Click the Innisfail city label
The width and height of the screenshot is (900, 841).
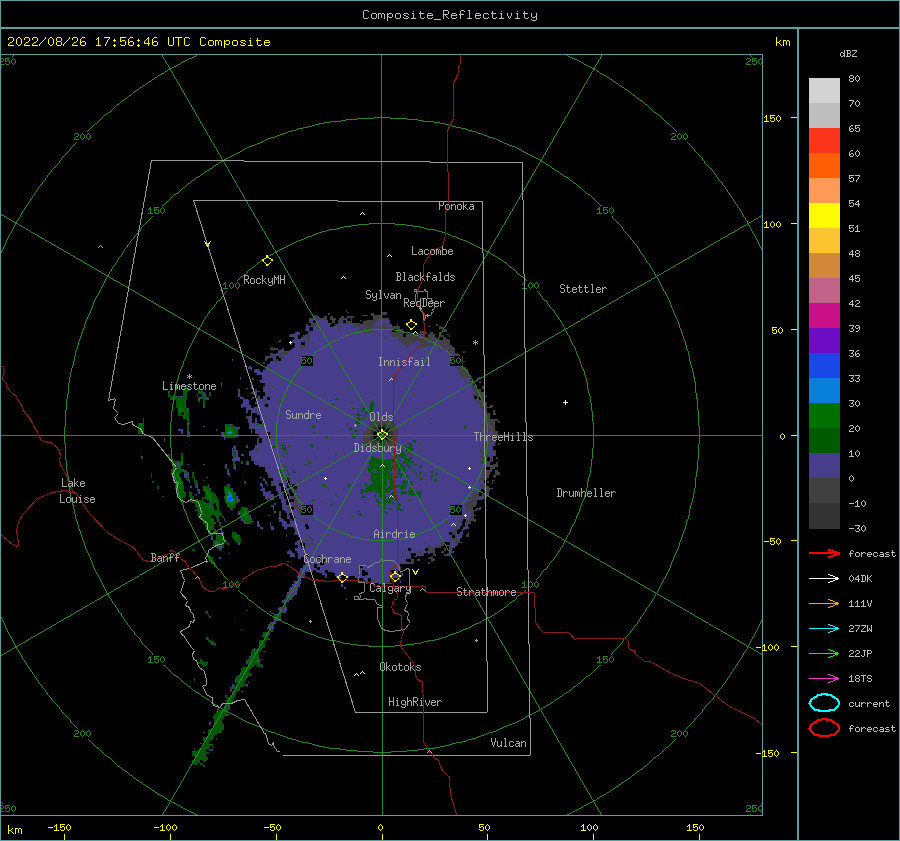coord(404,362)
